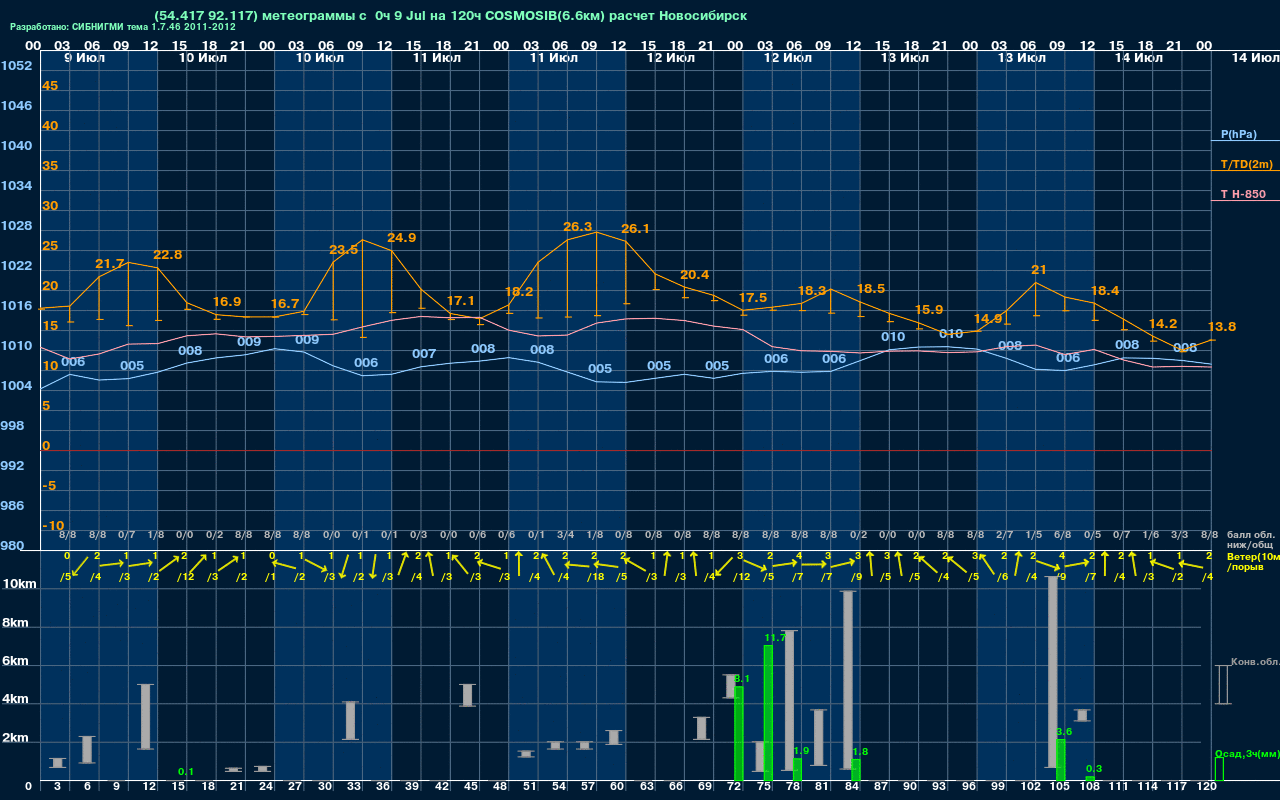Click the 18.2 temperature value

pyautogui.click(x=519, y=292)
